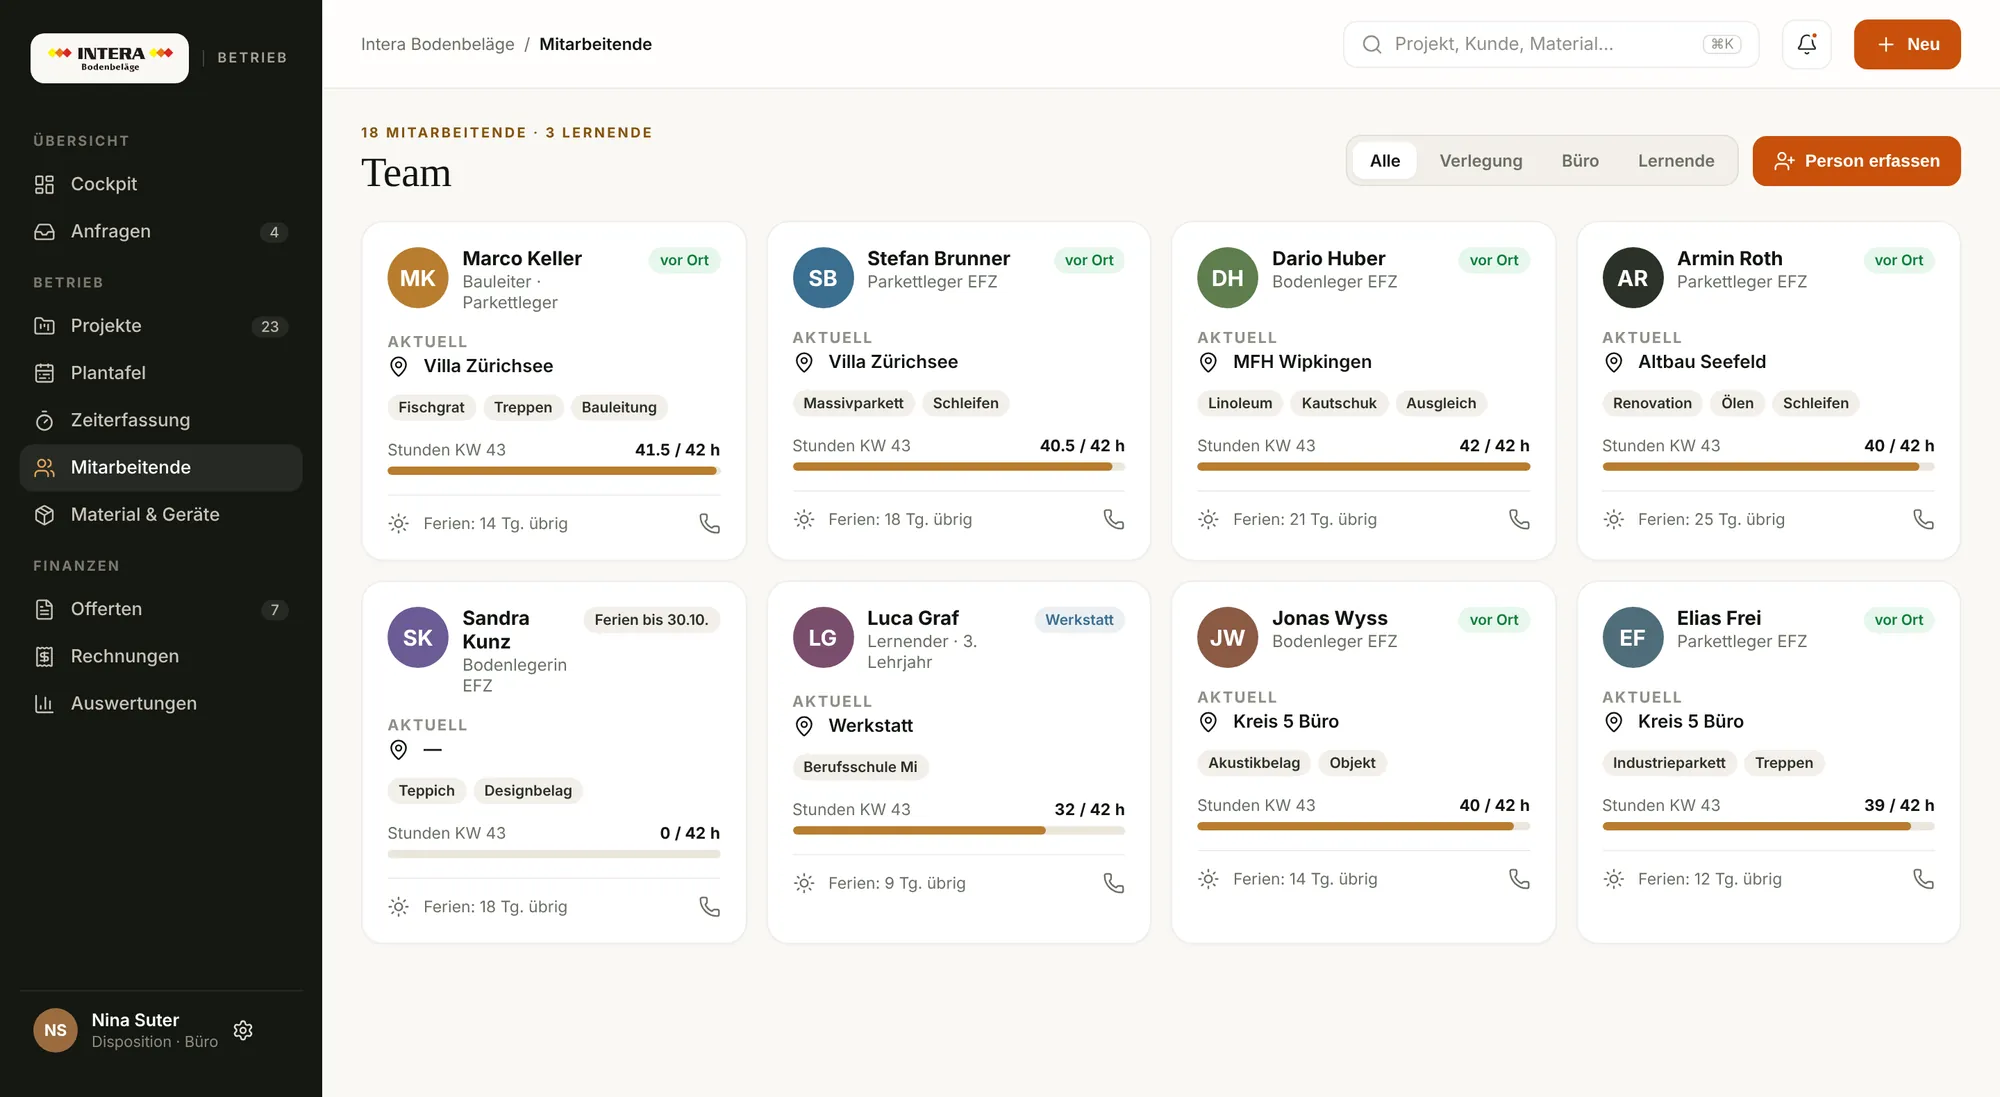Click Luca Graf's hours progress bar

coord(958,831)
